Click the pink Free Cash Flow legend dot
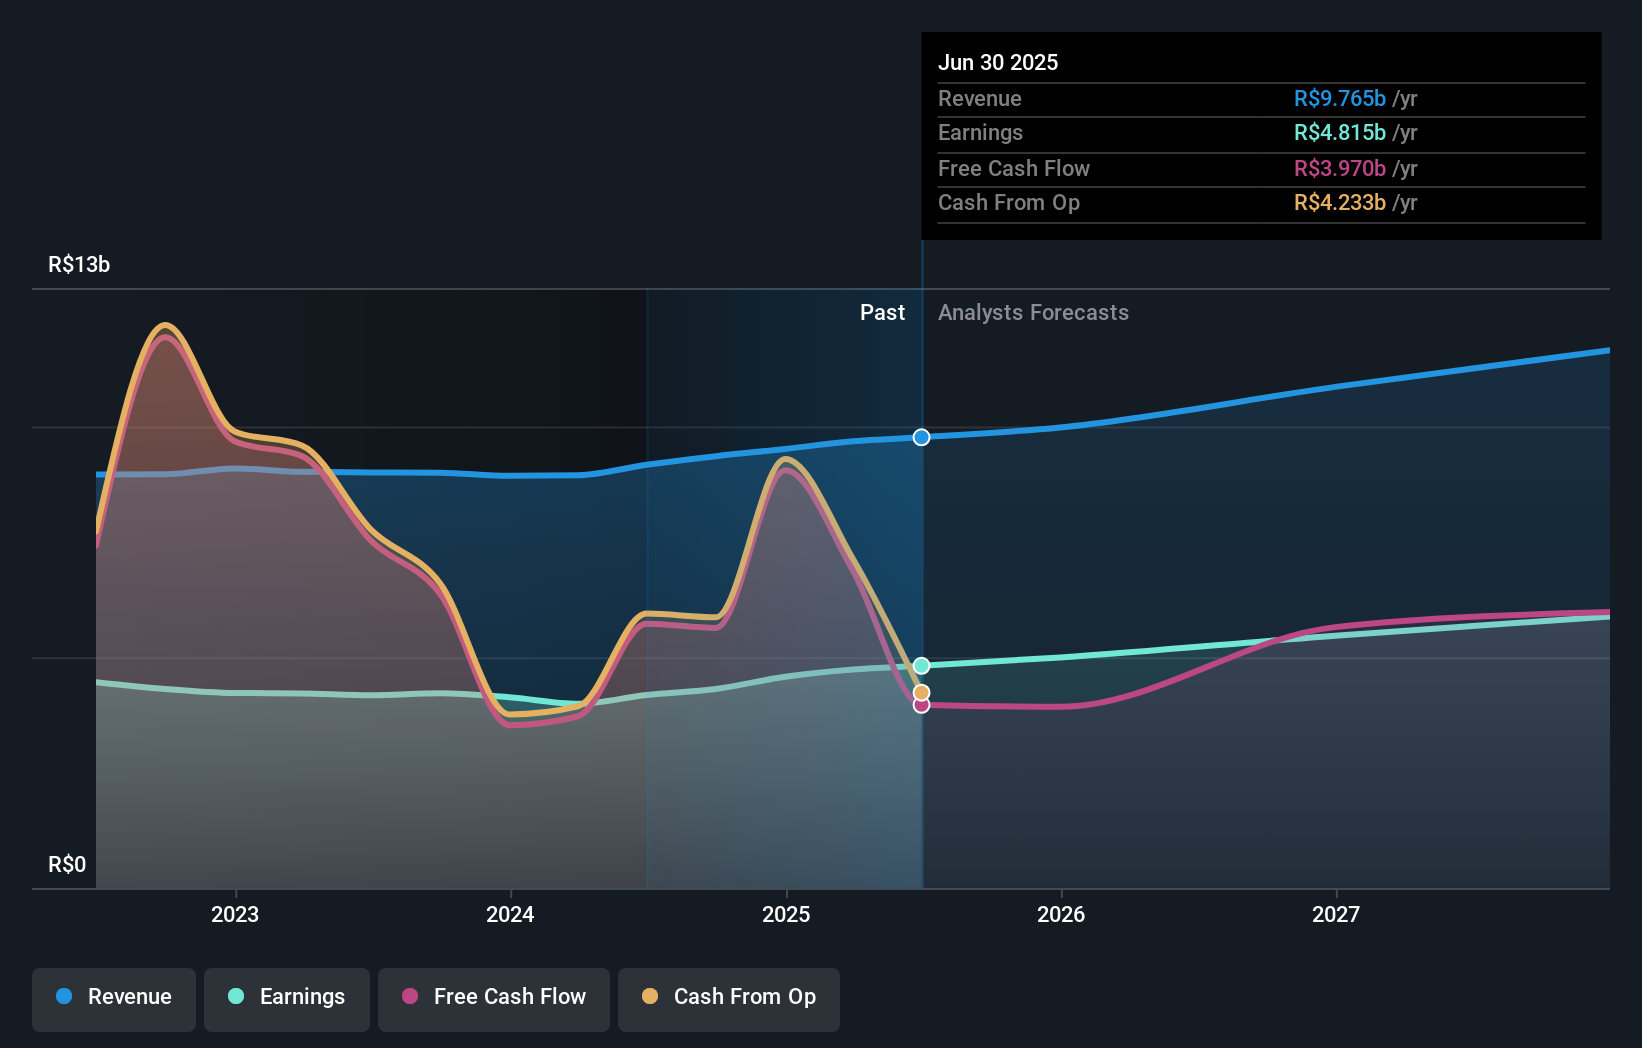Viewport: 1642px width, 1048px height. point(409,997)
